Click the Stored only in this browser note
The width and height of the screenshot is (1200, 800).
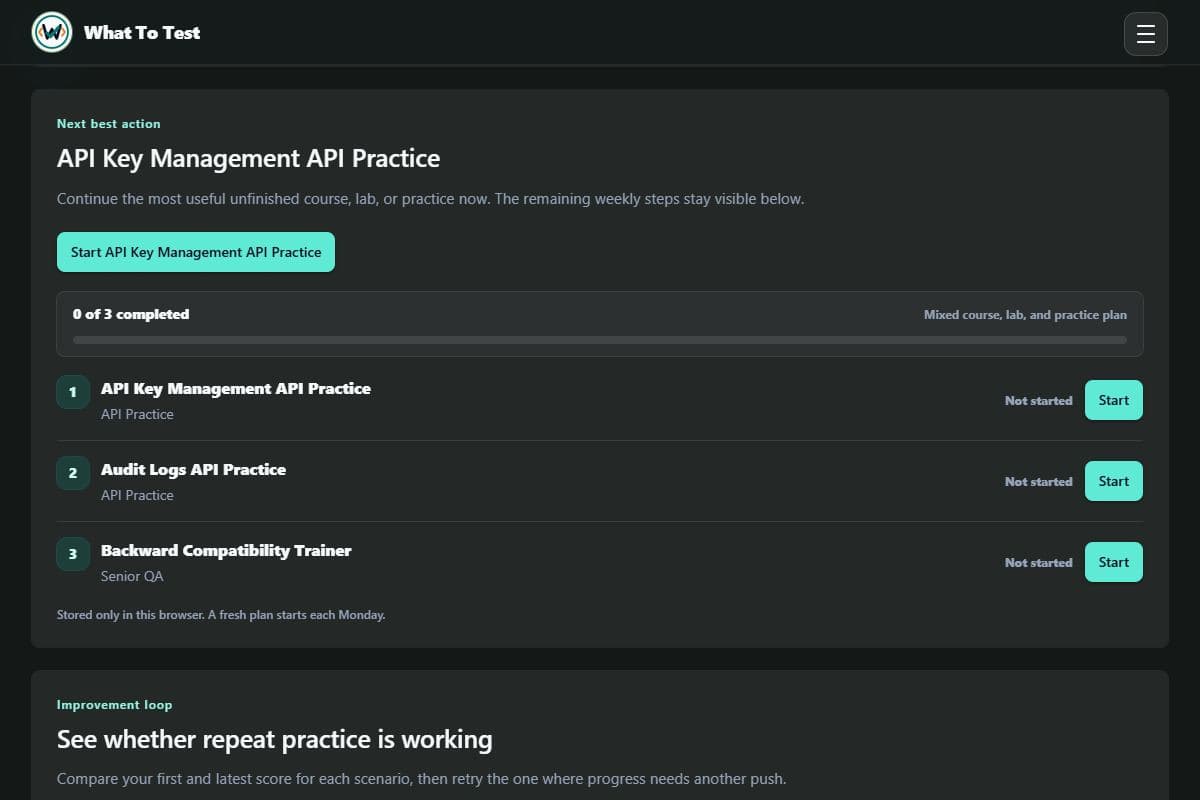221,615
